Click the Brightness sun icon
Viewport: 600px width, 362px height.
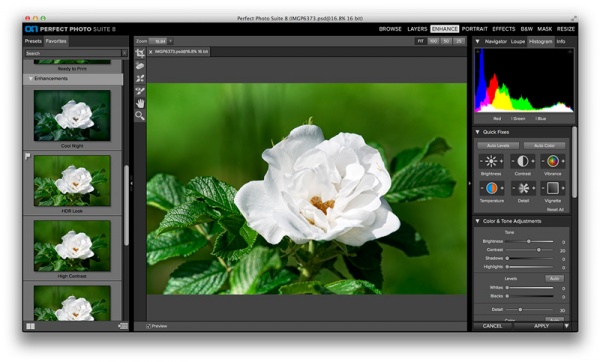(x=491, y=161)
